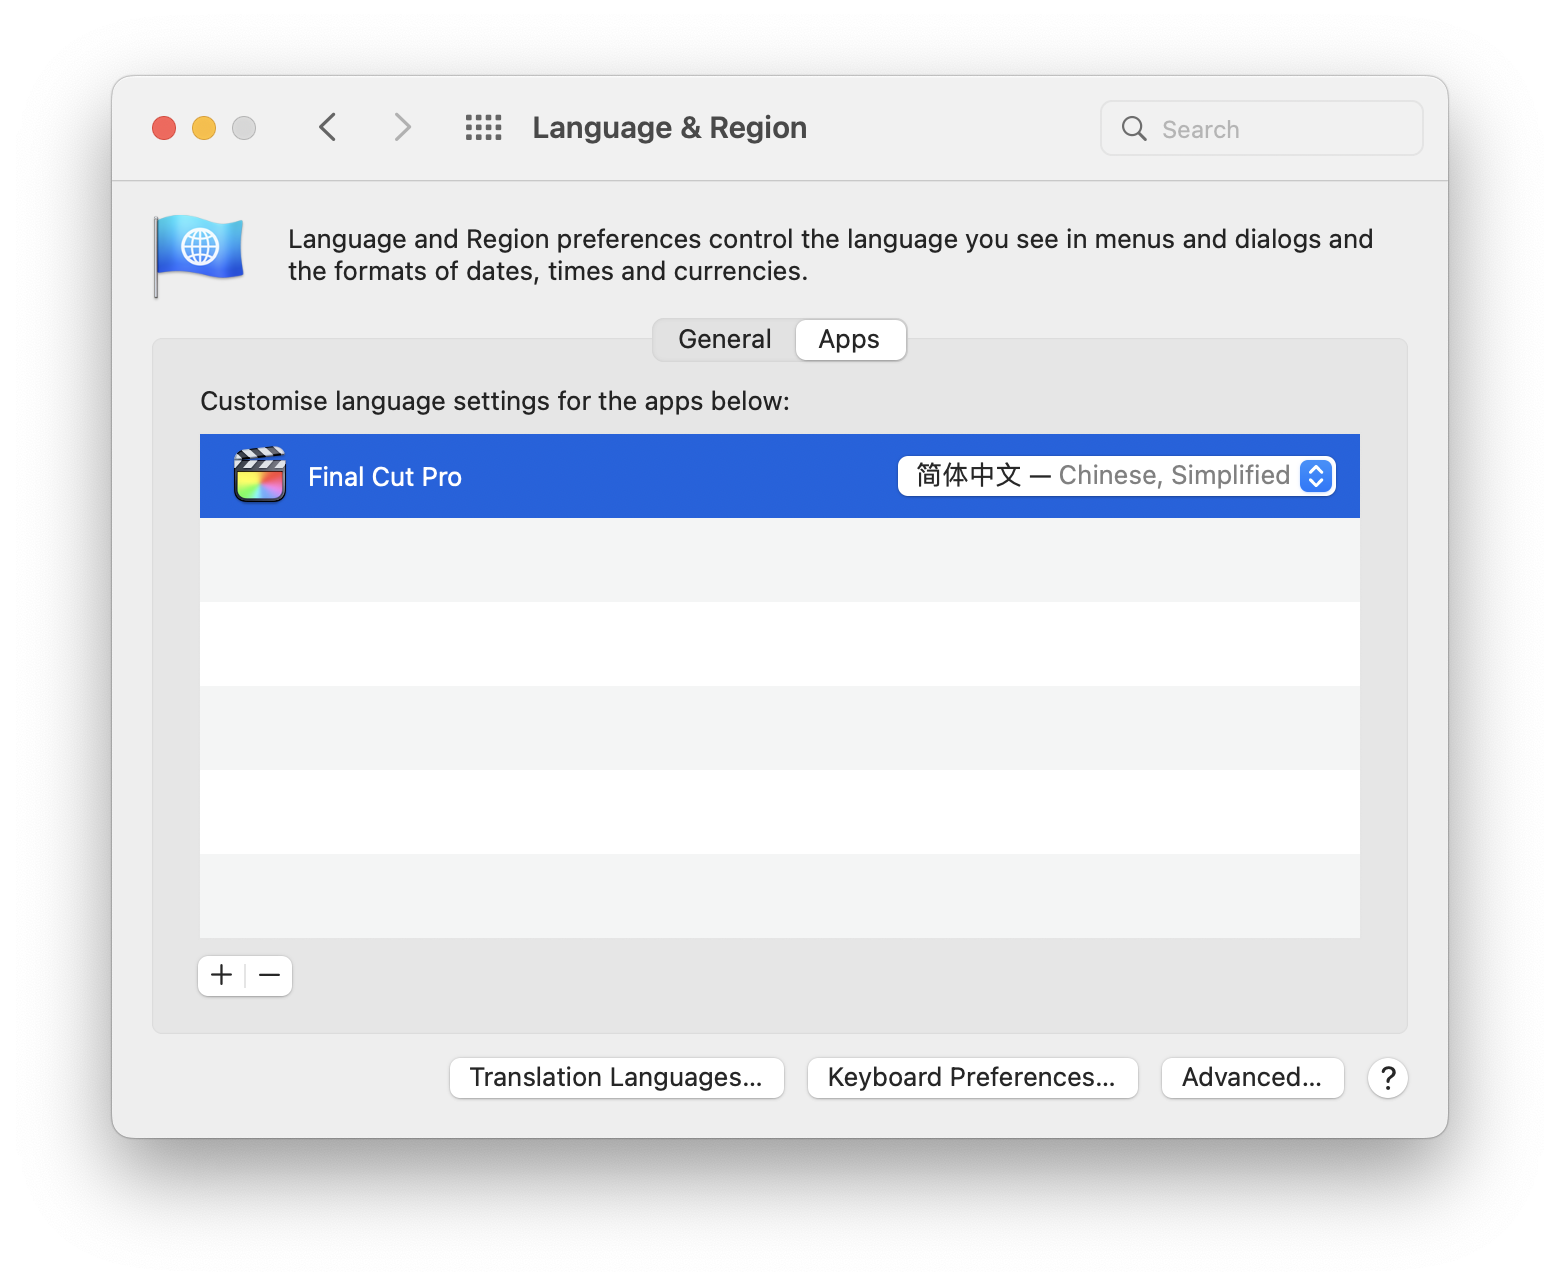Image resolution: width=1560 pixels, height=1286 pixels.
Task: Click the yellow minimize traffic light
Action: click(x=204, y=127)
